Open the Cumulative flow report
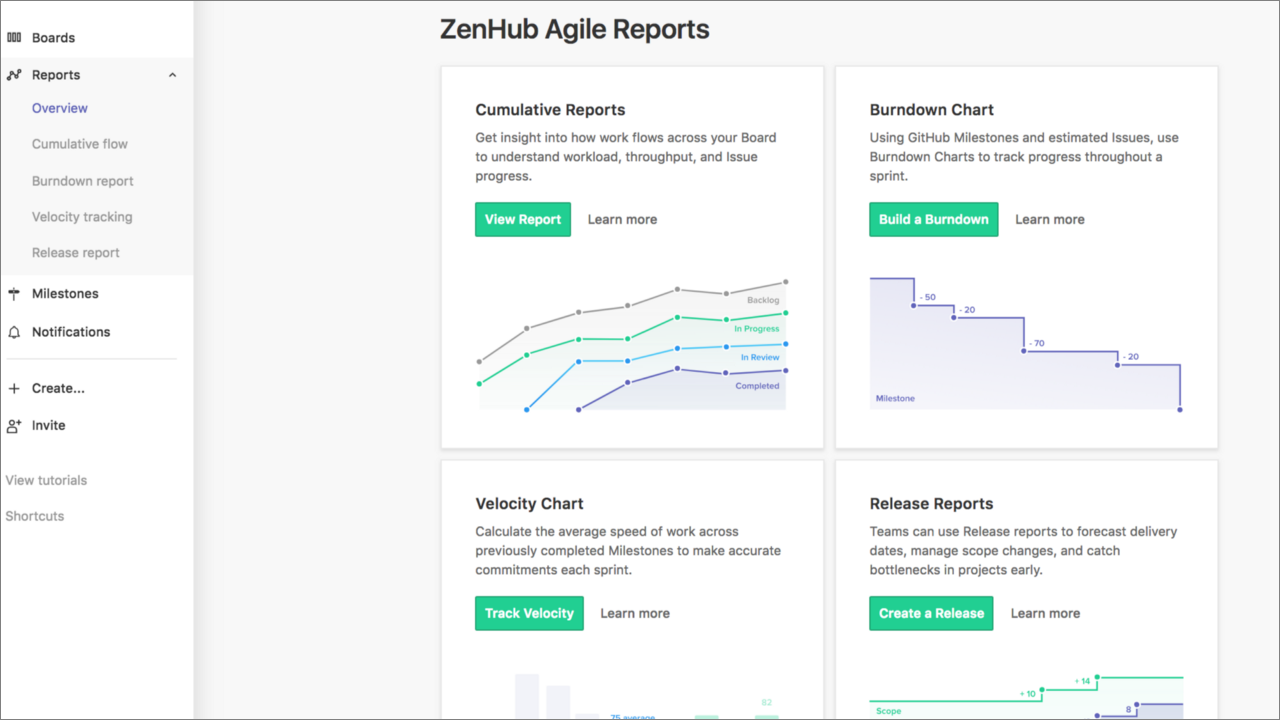This screenshot has width=1280, height=720. tap(80, 144)
